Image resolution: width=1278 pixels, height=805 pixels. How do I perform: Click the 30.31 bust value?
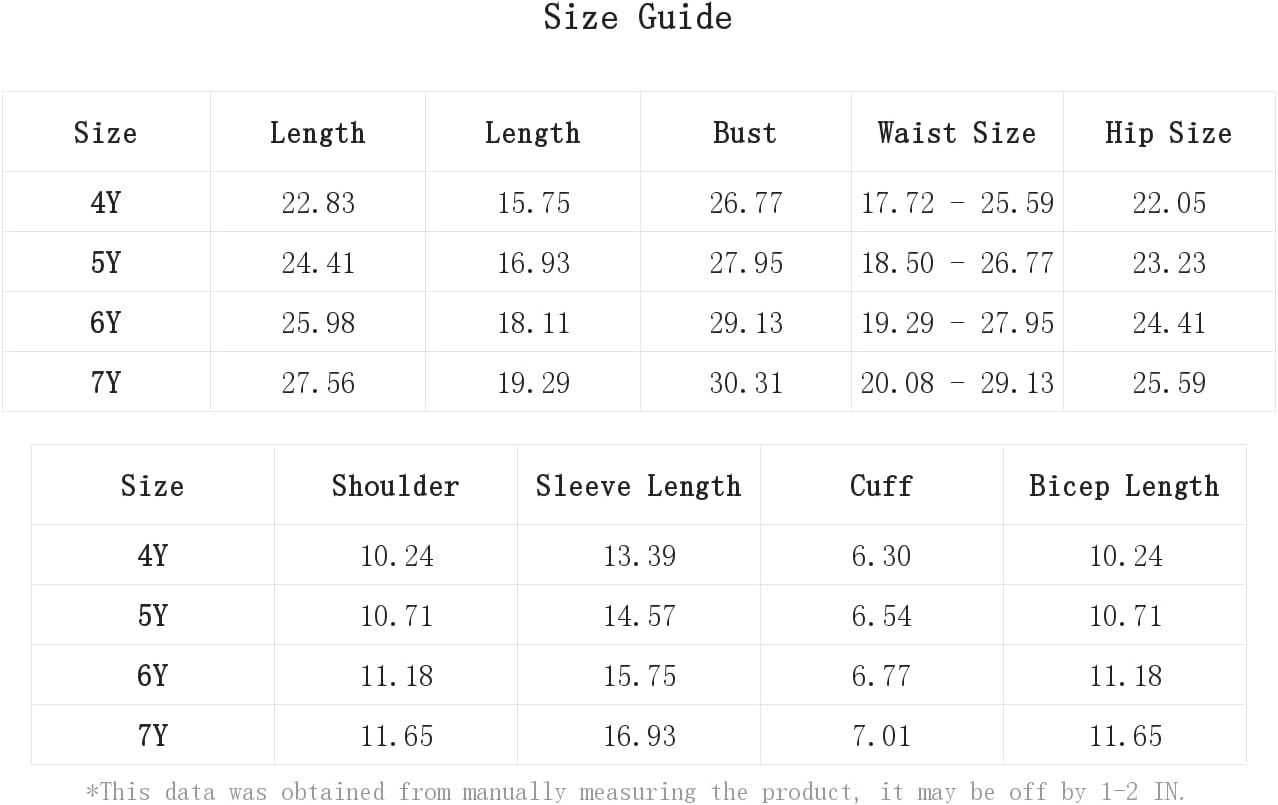click(746, 383)
